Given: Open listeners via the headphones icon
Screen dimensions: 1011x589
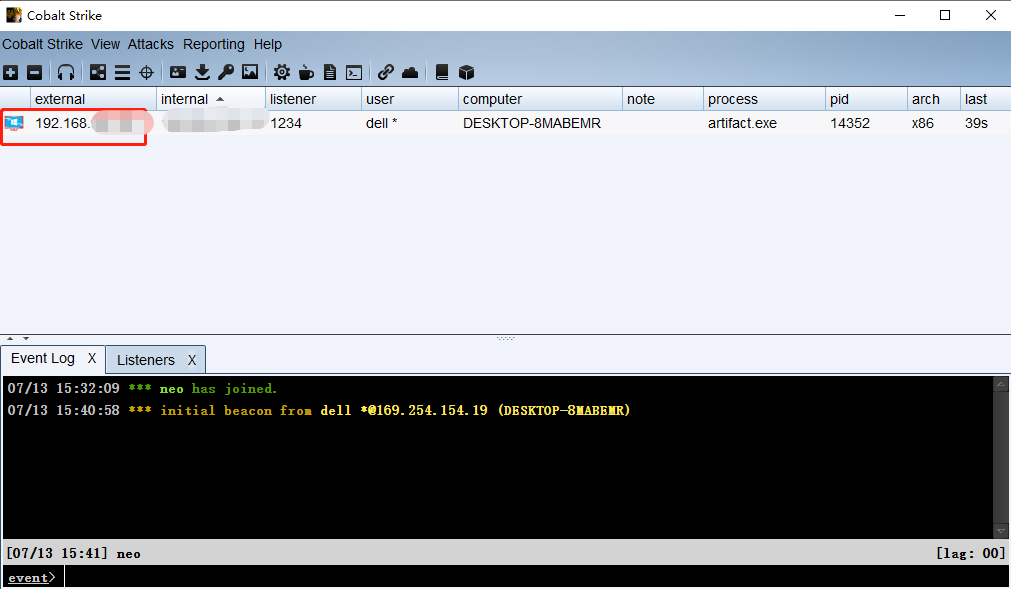Looking at the screenshot, I should pos(66,72).
